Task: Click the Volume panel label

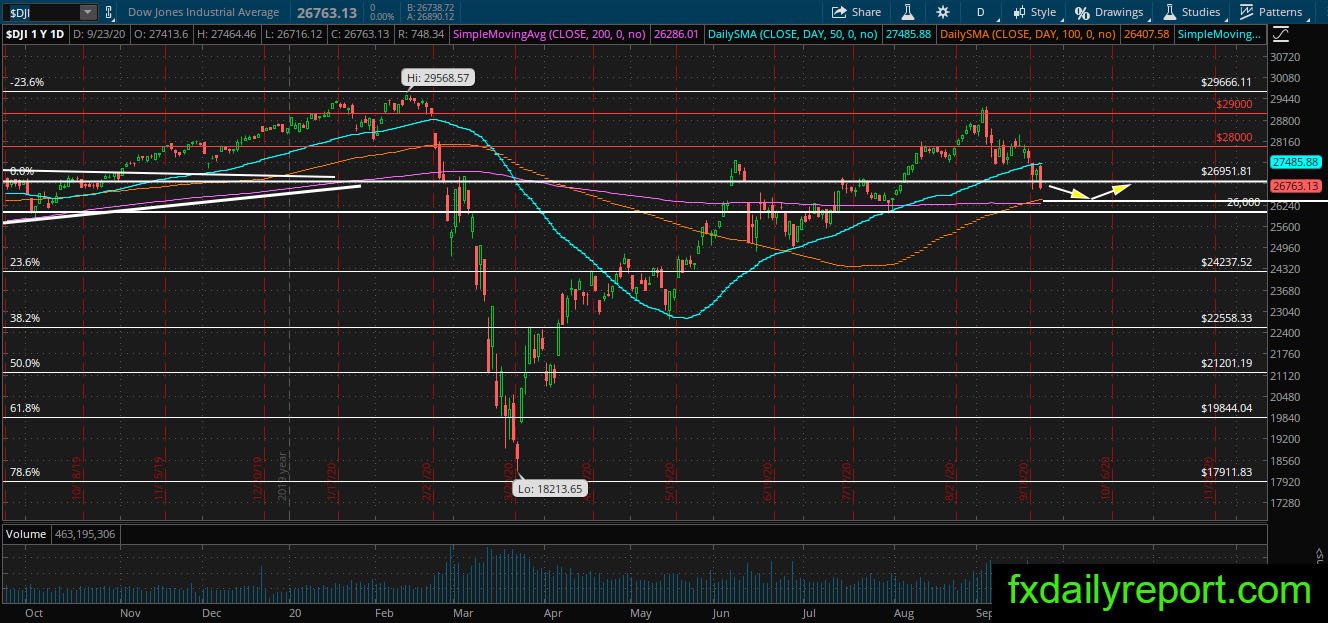Action: [x=26, y=534]
